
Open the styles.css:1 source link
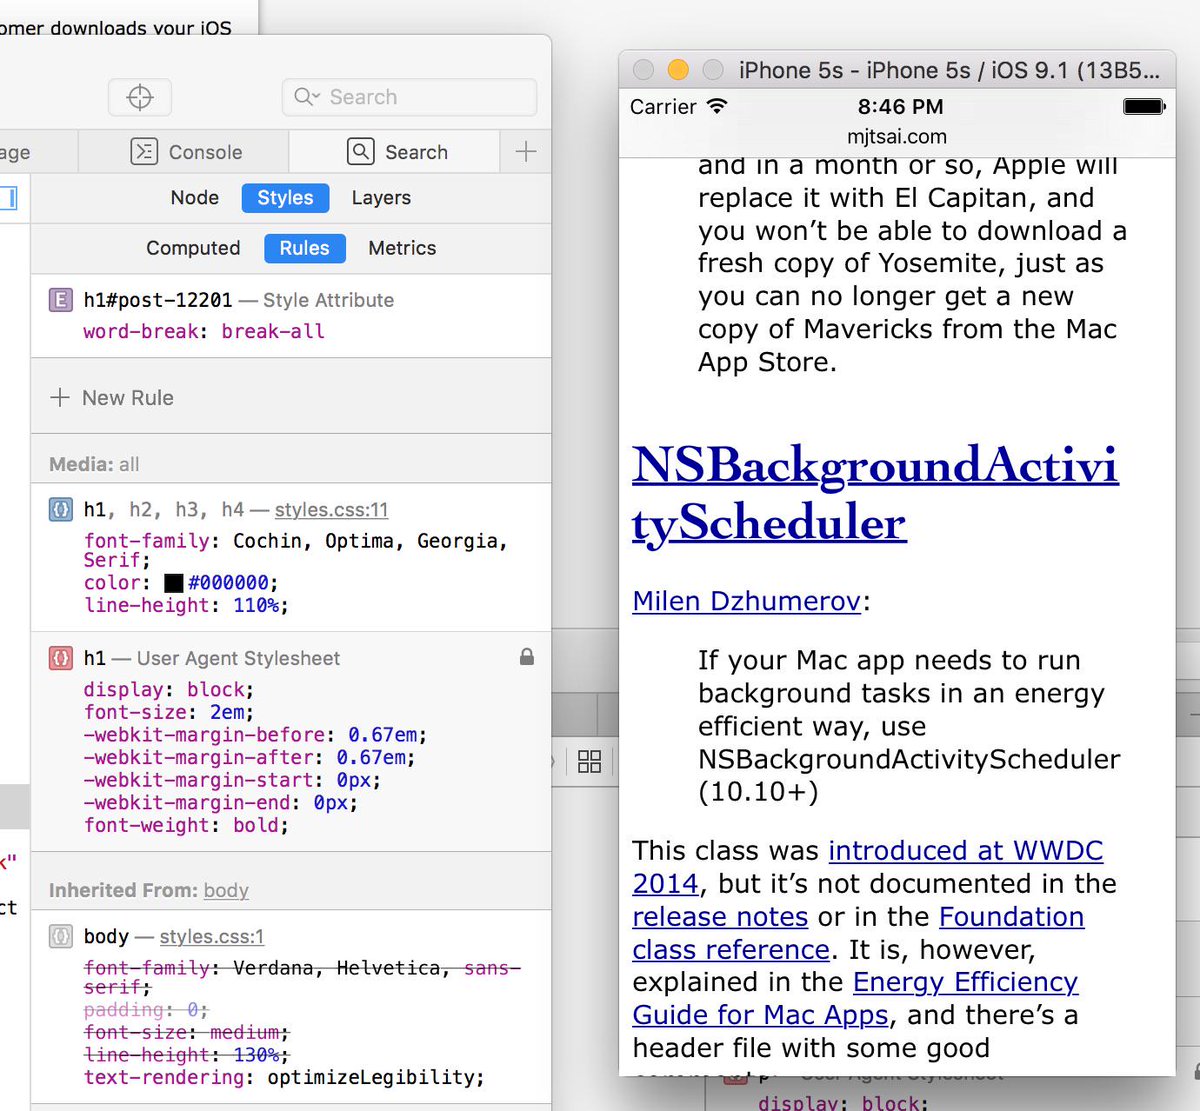(212, 937)
